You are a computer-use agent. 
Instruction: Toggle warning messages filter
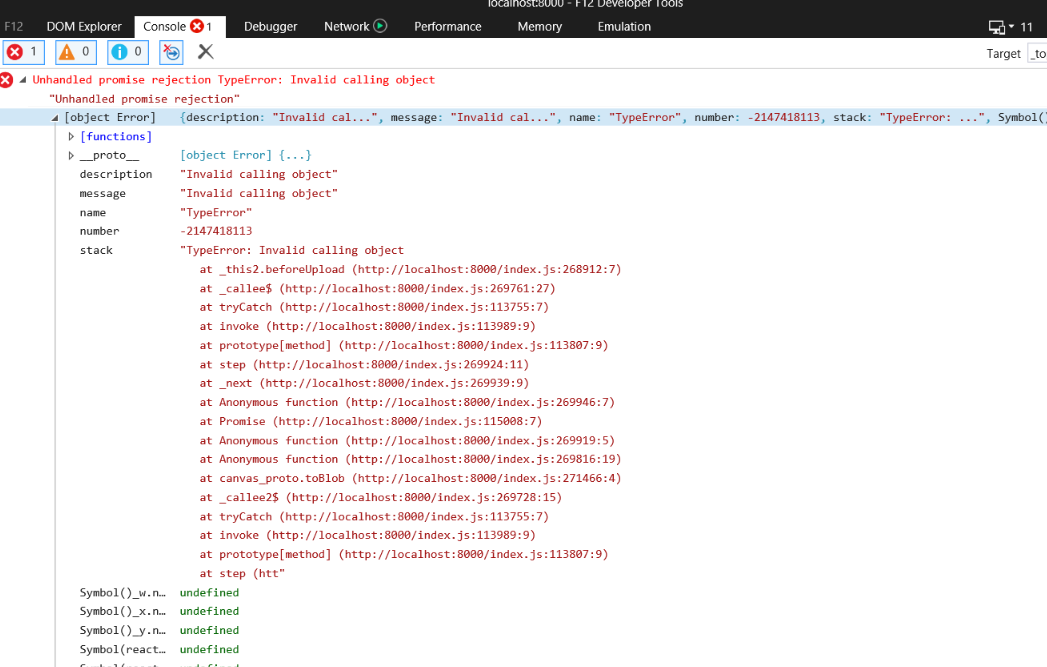point(74,51)
